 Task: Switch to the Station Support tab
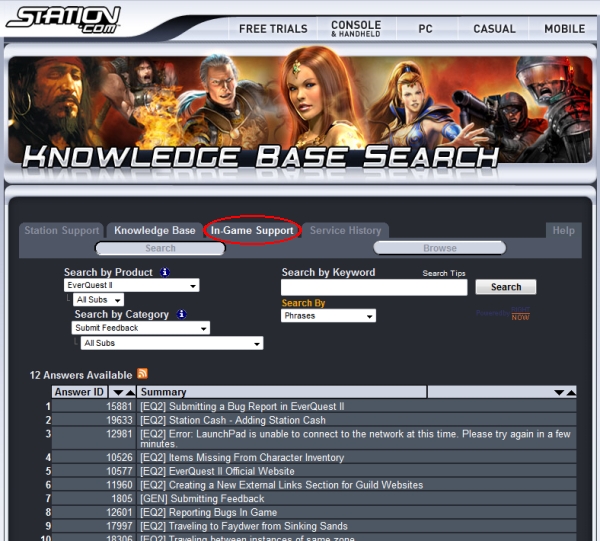tap(62, 231)
